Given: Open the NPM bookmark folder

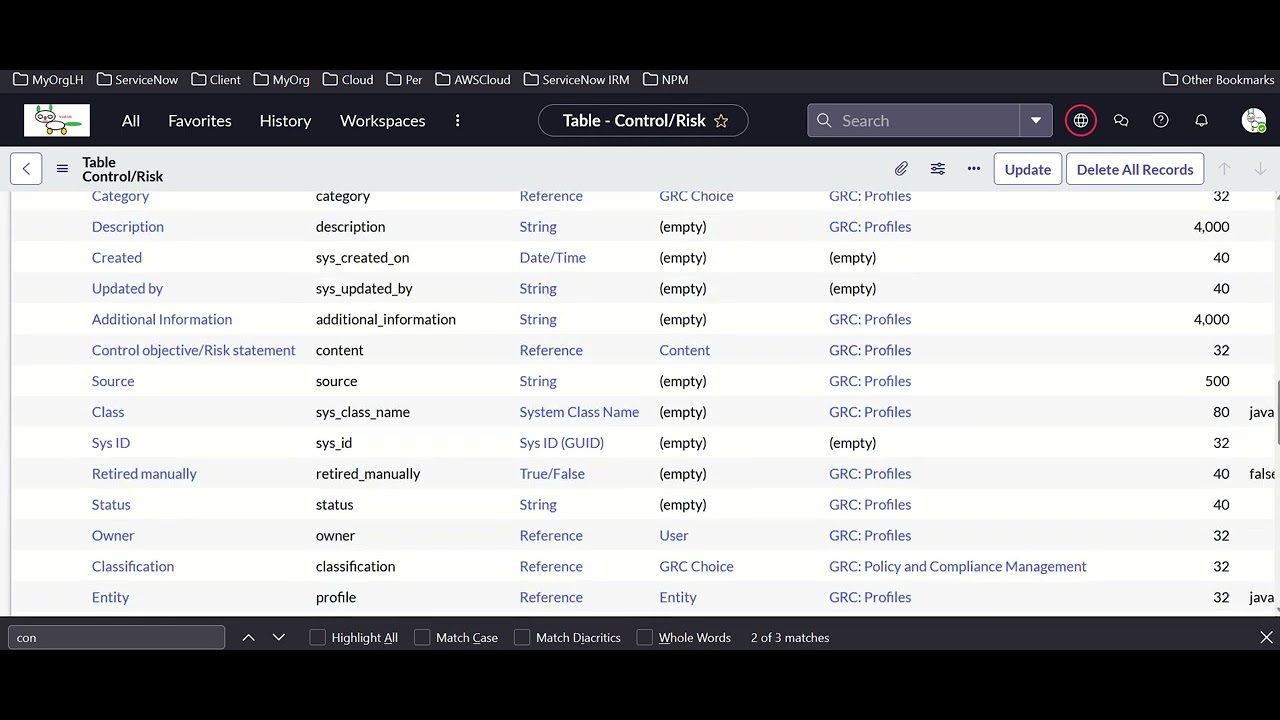Looking at the screenshot, I should [x=666, y=79].
